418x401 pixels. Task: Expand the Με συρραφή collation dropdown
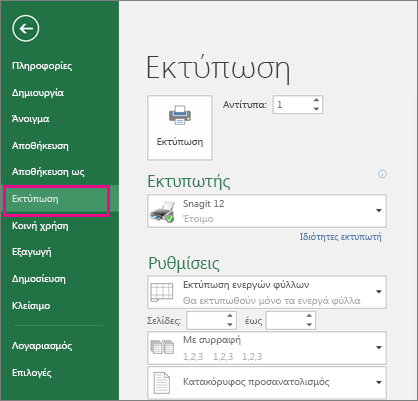point(379,348)
